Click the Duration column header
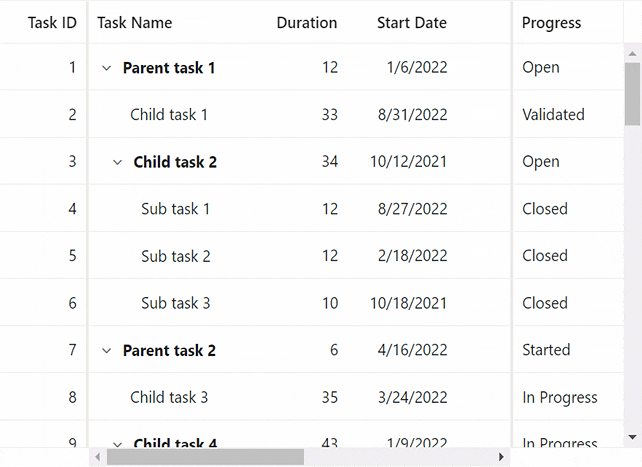This screenshot has width=642, height=467. click(306, 23)
